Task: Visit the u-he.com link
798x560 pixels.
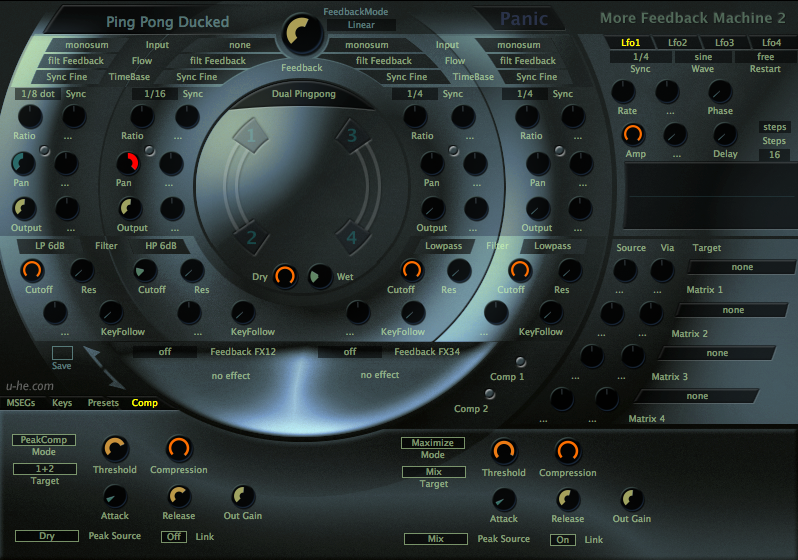Action: pyautogui.click(x=30, y=386)
